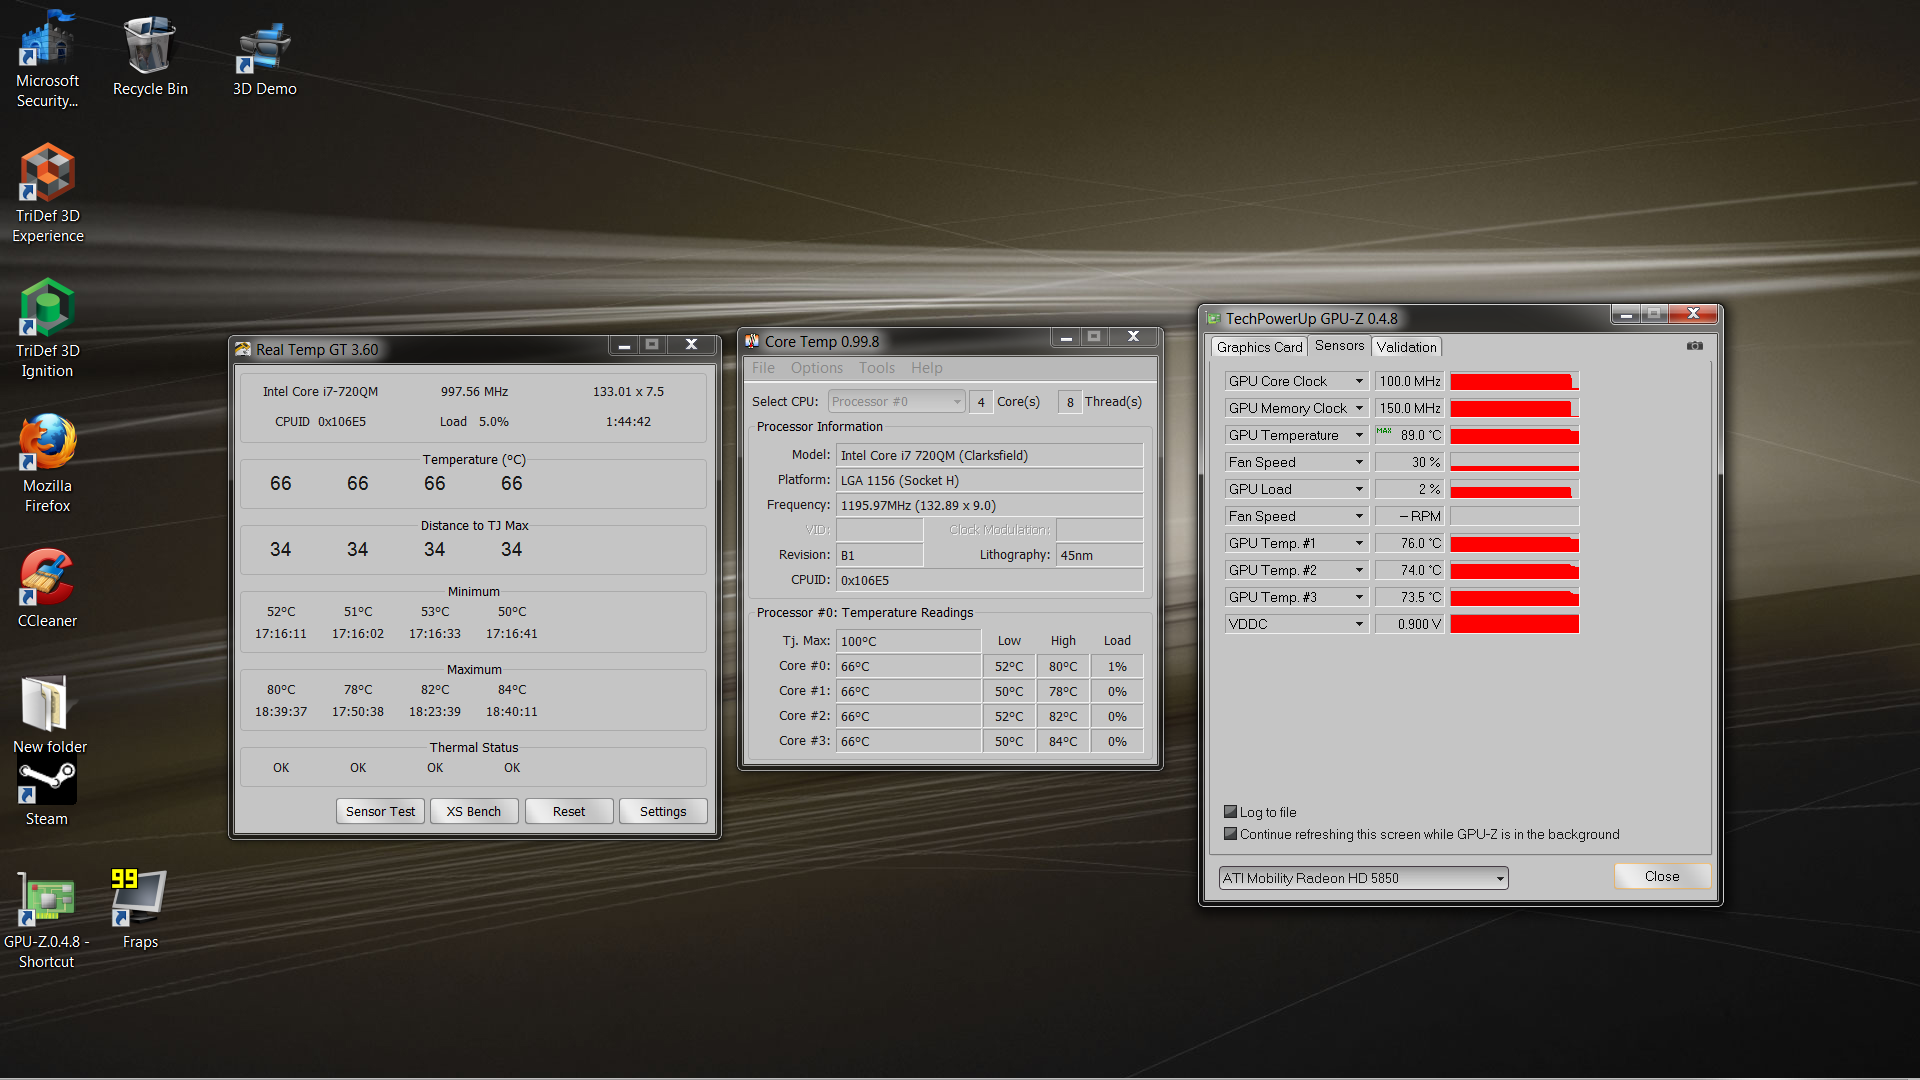Click the Core #0 66°C reading
The height and width of the screenshot is (1080, 1920).
pos(908,666)
